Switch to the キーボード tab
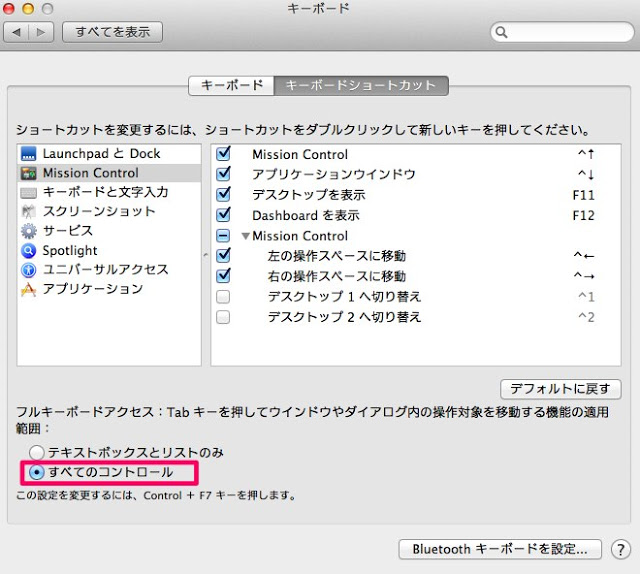Viewport: 640px width, 574px height. [231, 85]
